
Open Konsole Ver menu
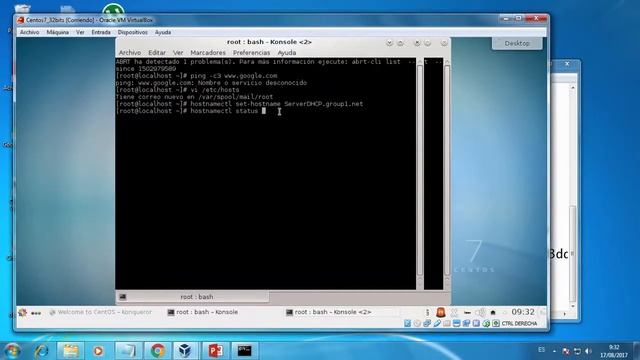pos(178,53)
